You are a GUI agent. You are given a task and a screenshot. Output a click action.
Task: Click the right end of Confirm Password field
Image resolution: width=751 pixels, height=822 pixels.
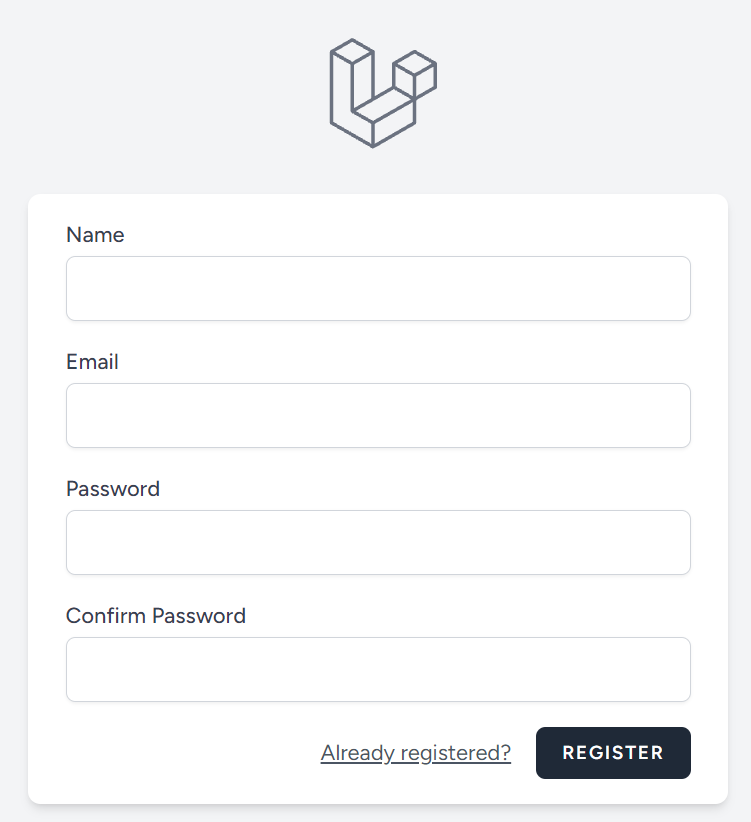675,670
